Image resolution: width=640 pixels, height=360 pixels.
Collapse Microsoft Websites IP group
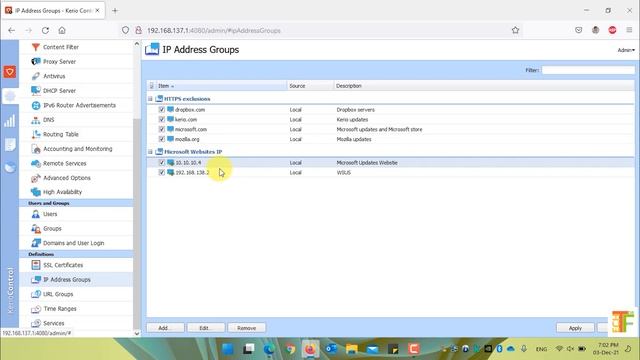[150, 152]
